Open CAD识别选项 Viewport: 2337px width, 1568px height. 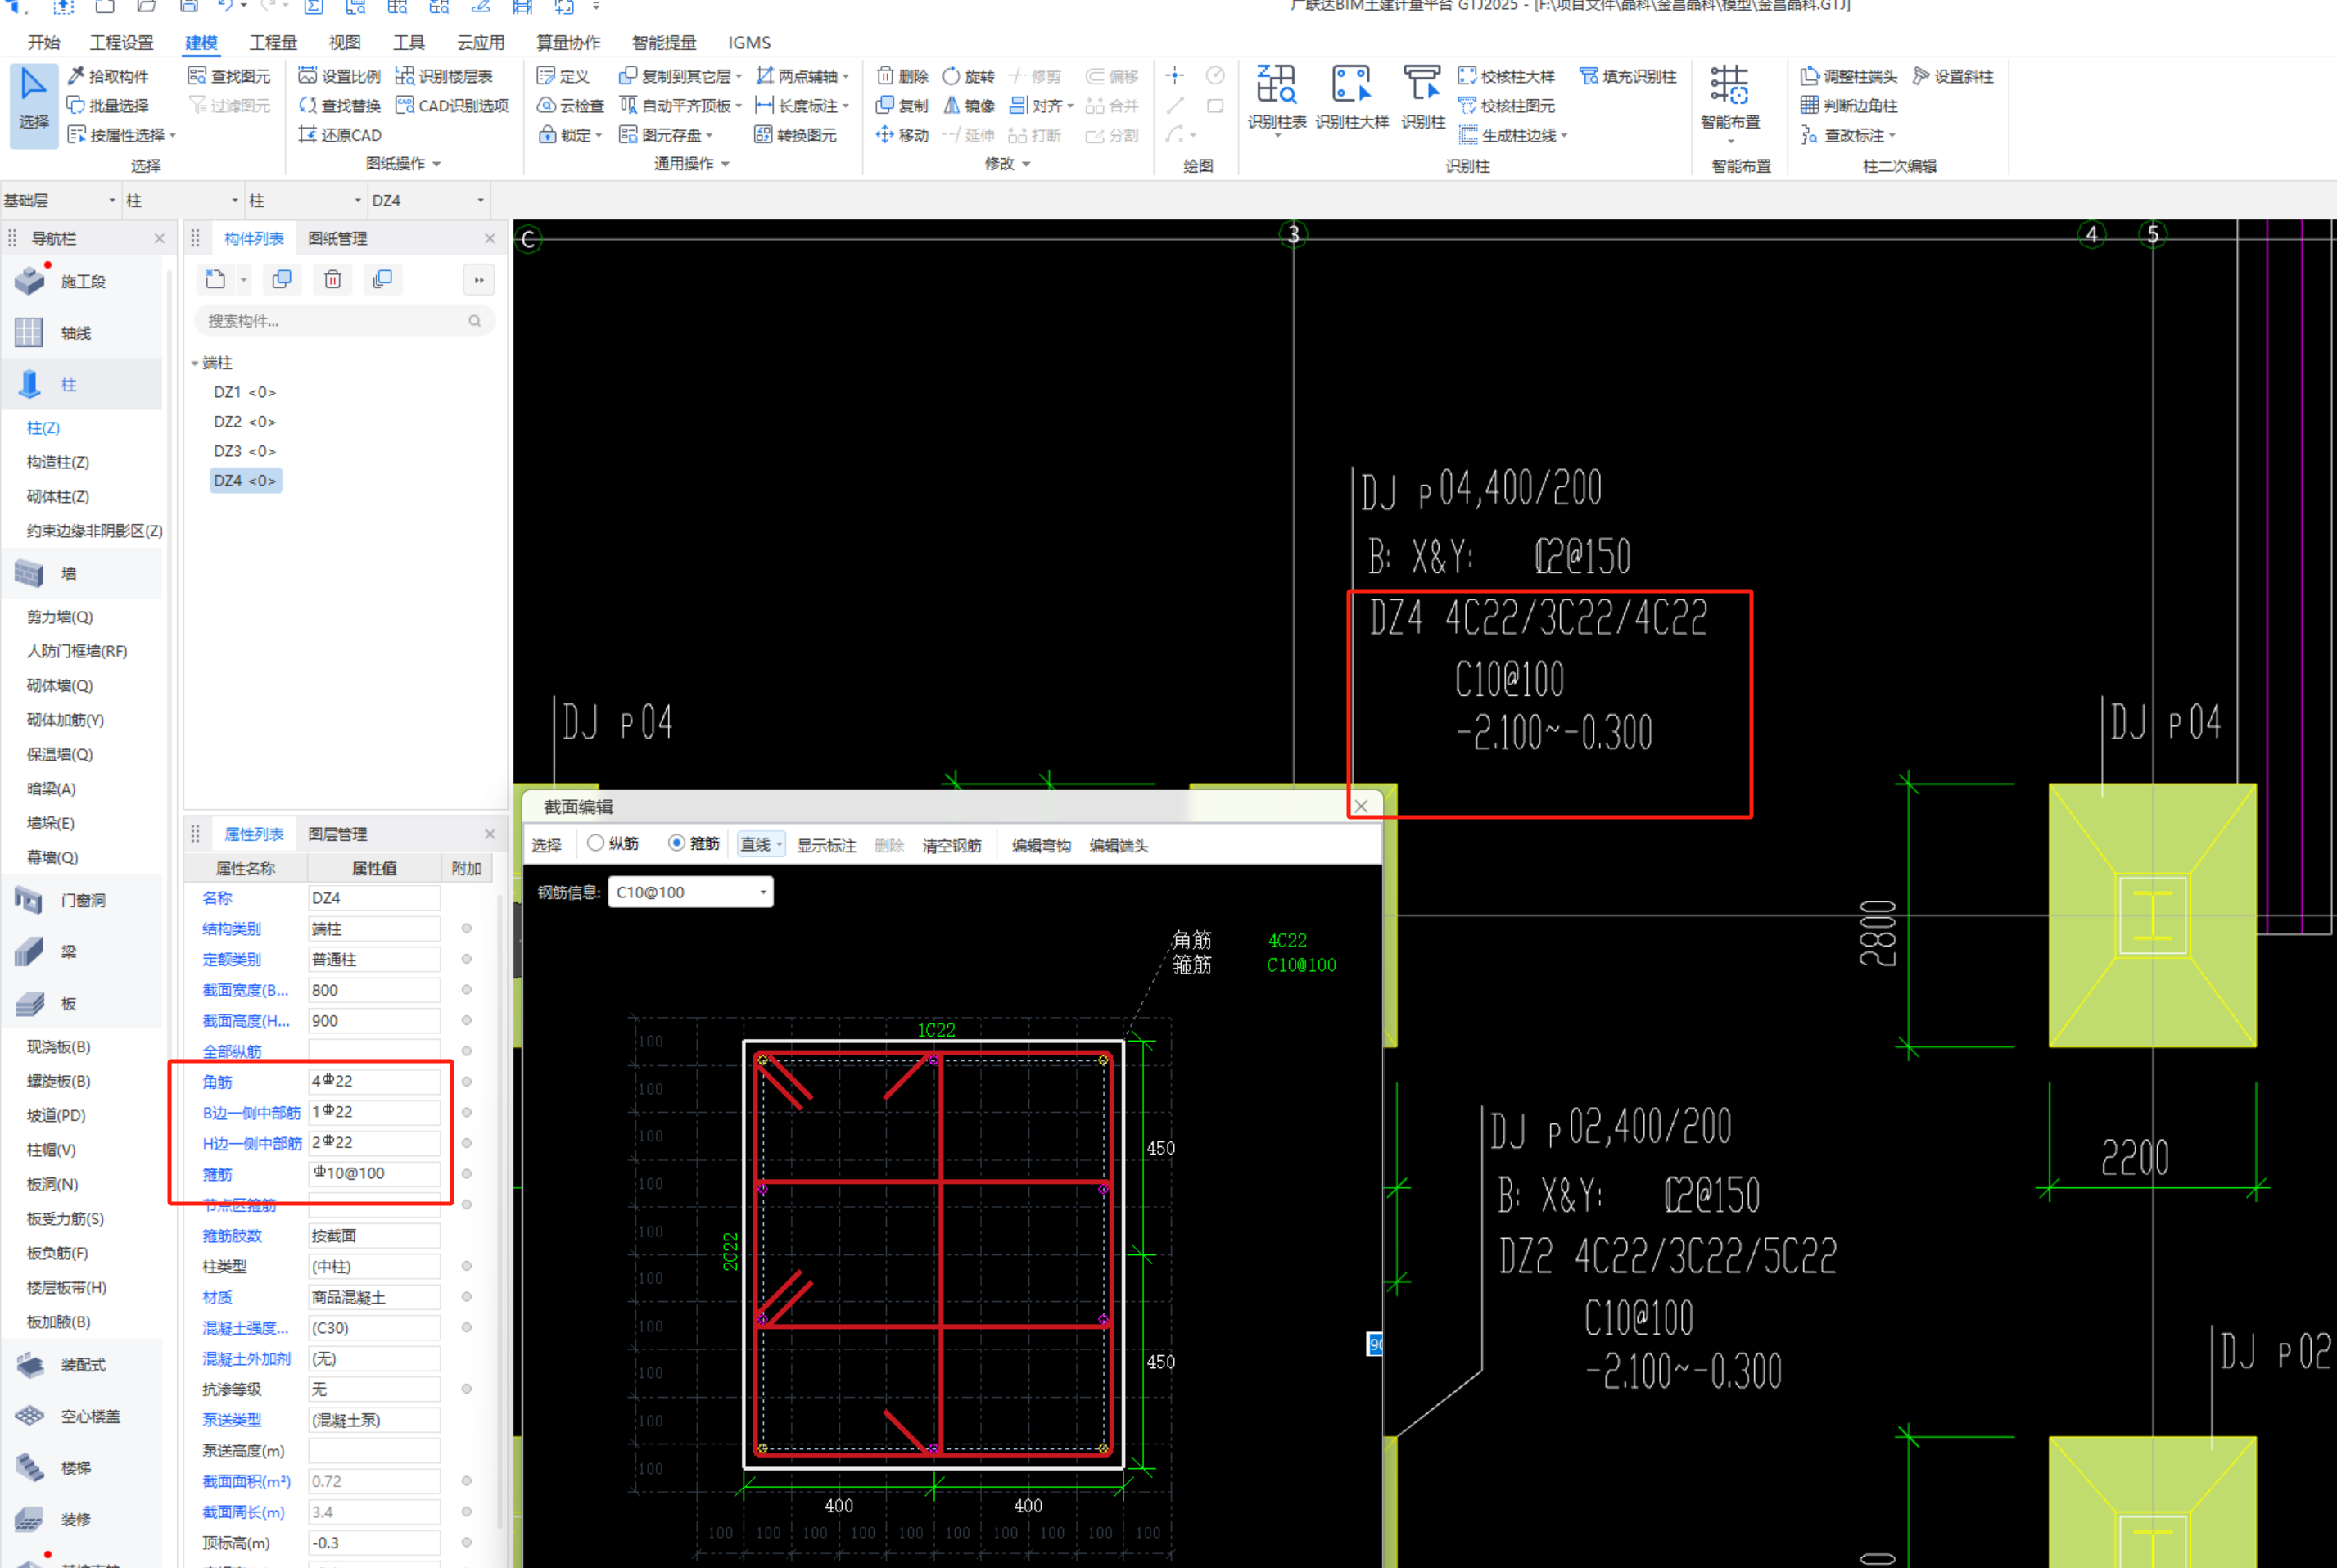[x=452, y=105]
